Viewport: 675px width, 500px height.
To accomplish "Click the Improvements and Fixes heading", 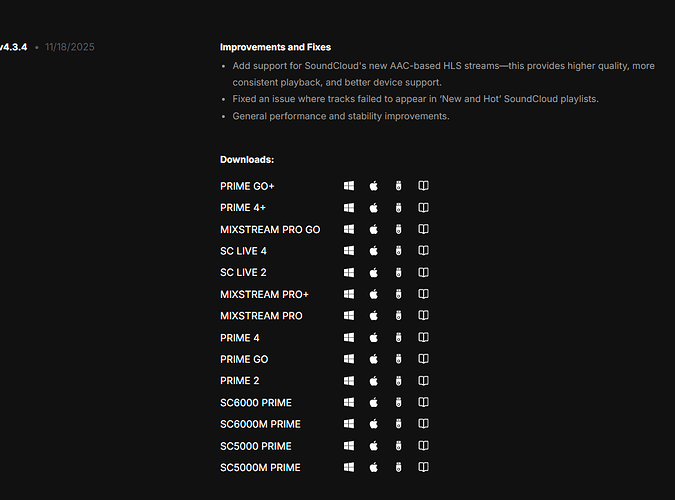I will [x=275, y=47].
